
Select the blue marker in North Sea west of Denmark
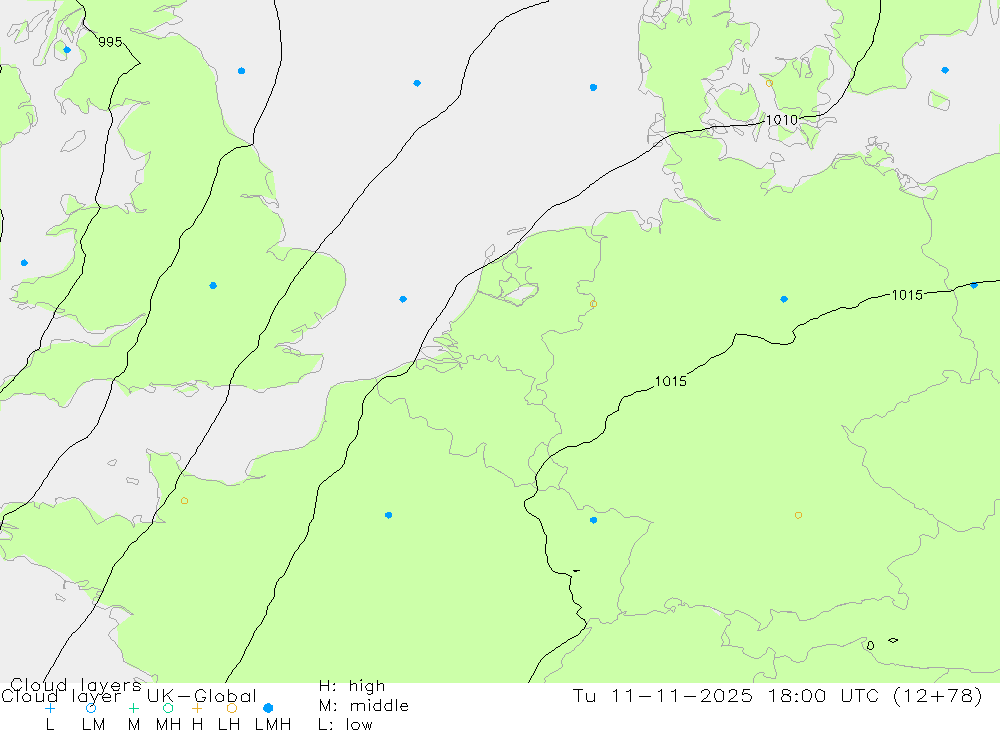tap(594, 87)
